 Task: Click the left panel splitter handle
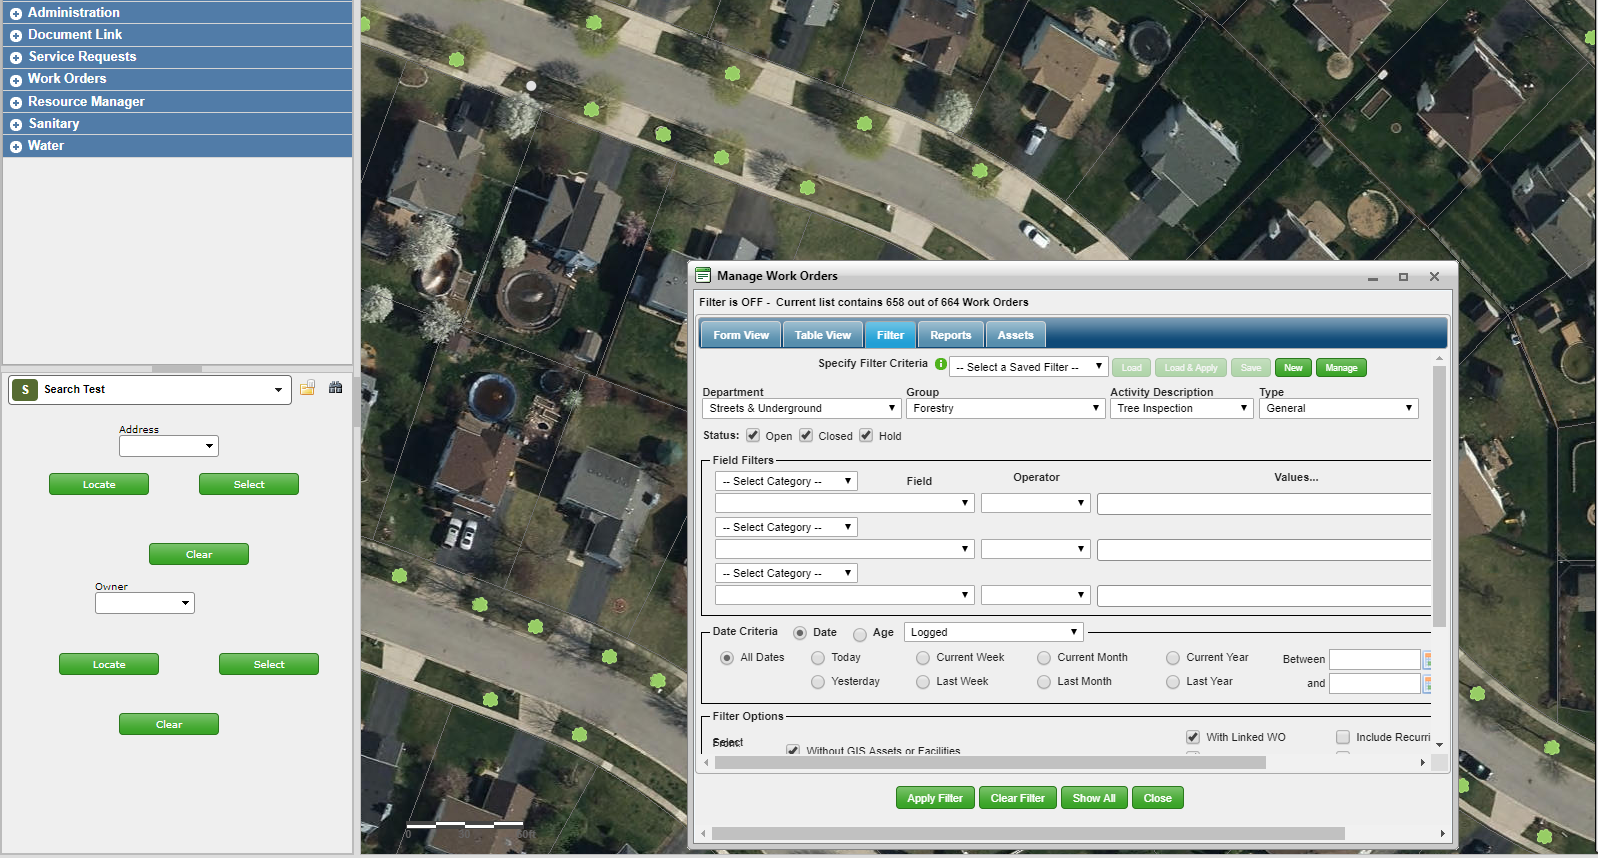[177, 368]
